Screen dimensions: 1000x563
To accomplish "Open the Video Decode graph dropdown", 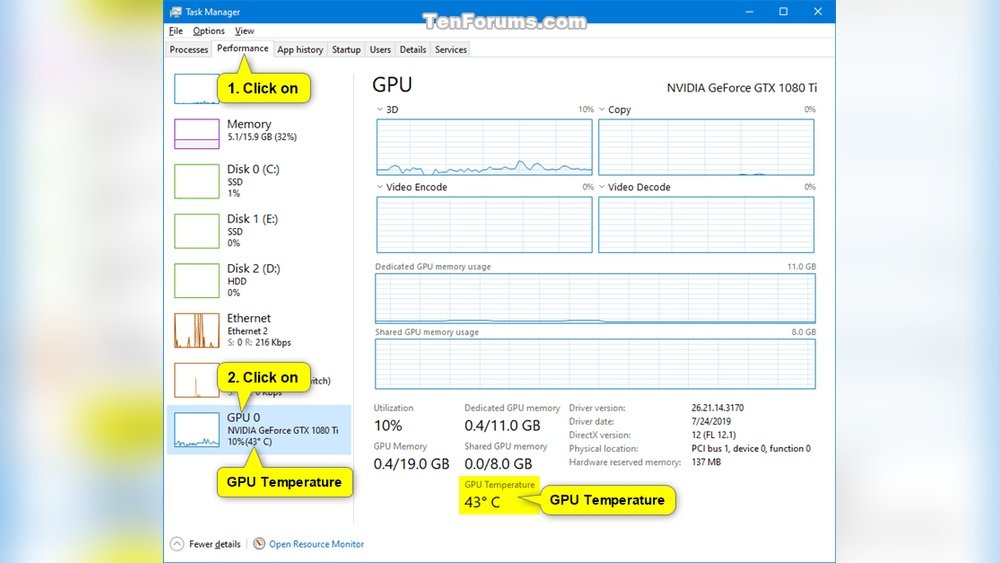I will pos(603,187).
